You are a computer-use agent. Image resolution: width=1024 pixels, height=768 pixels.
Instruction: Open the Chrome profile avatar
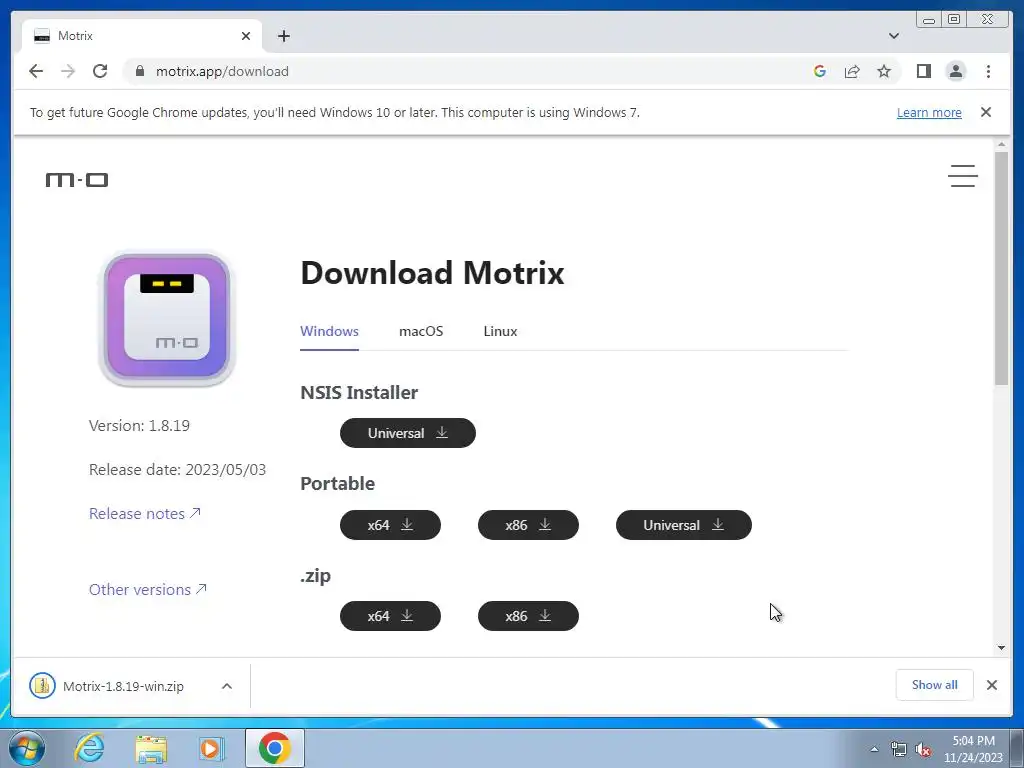coord(955,71)
